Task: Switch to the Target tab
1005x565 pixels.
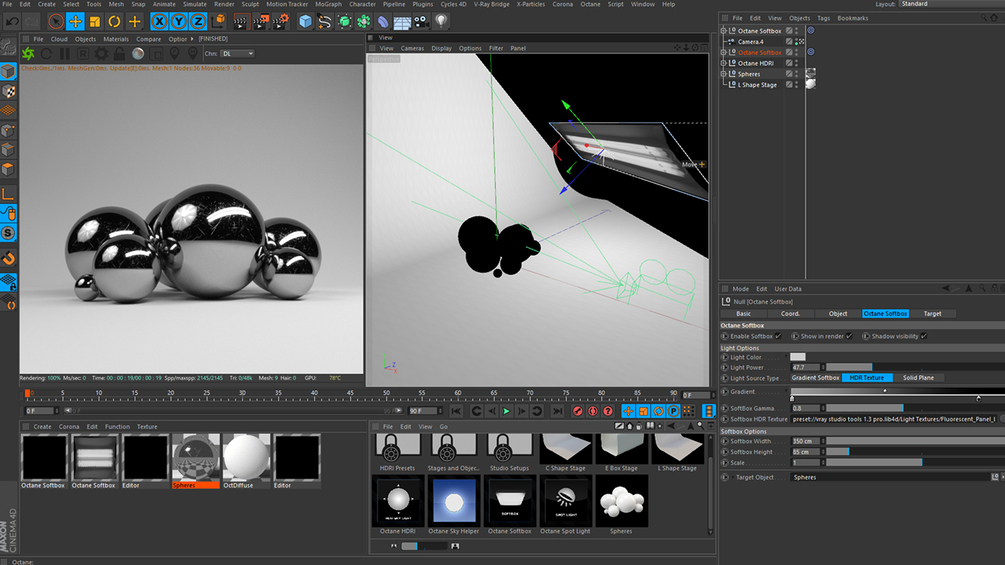Action: [x=933, y=313]
